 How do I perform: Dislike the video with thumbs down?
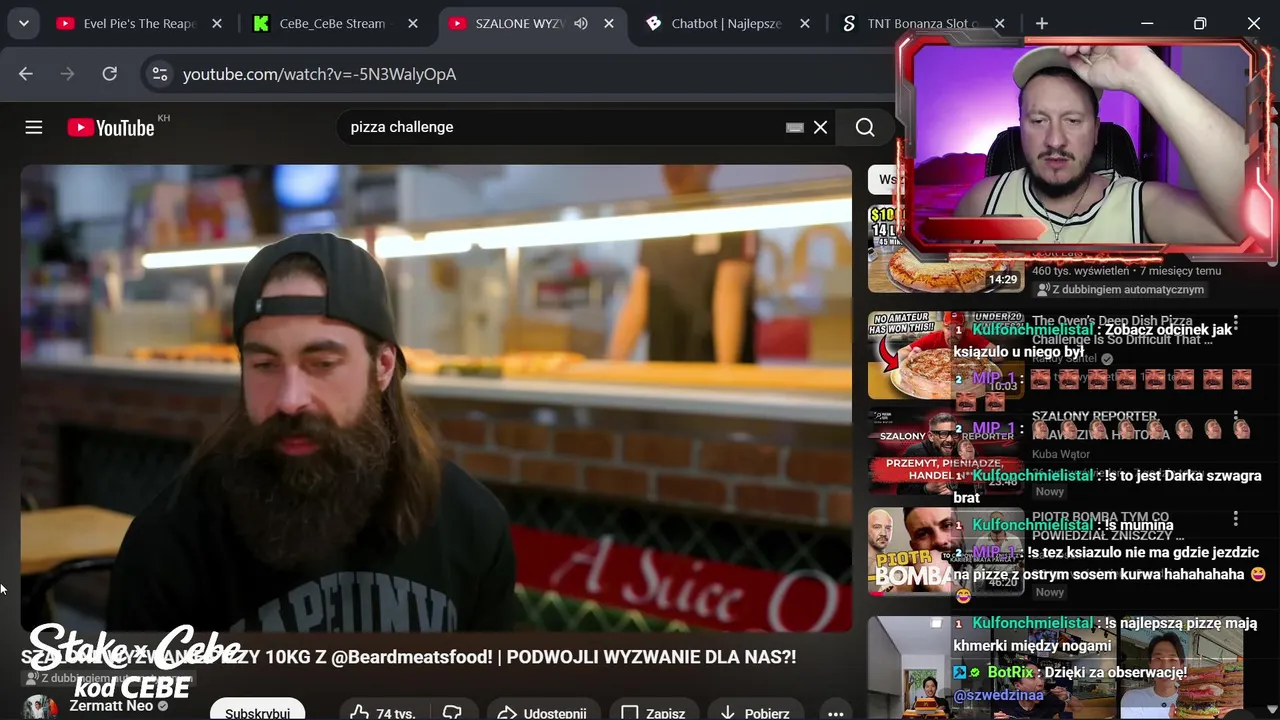click(x=453, y=713)
